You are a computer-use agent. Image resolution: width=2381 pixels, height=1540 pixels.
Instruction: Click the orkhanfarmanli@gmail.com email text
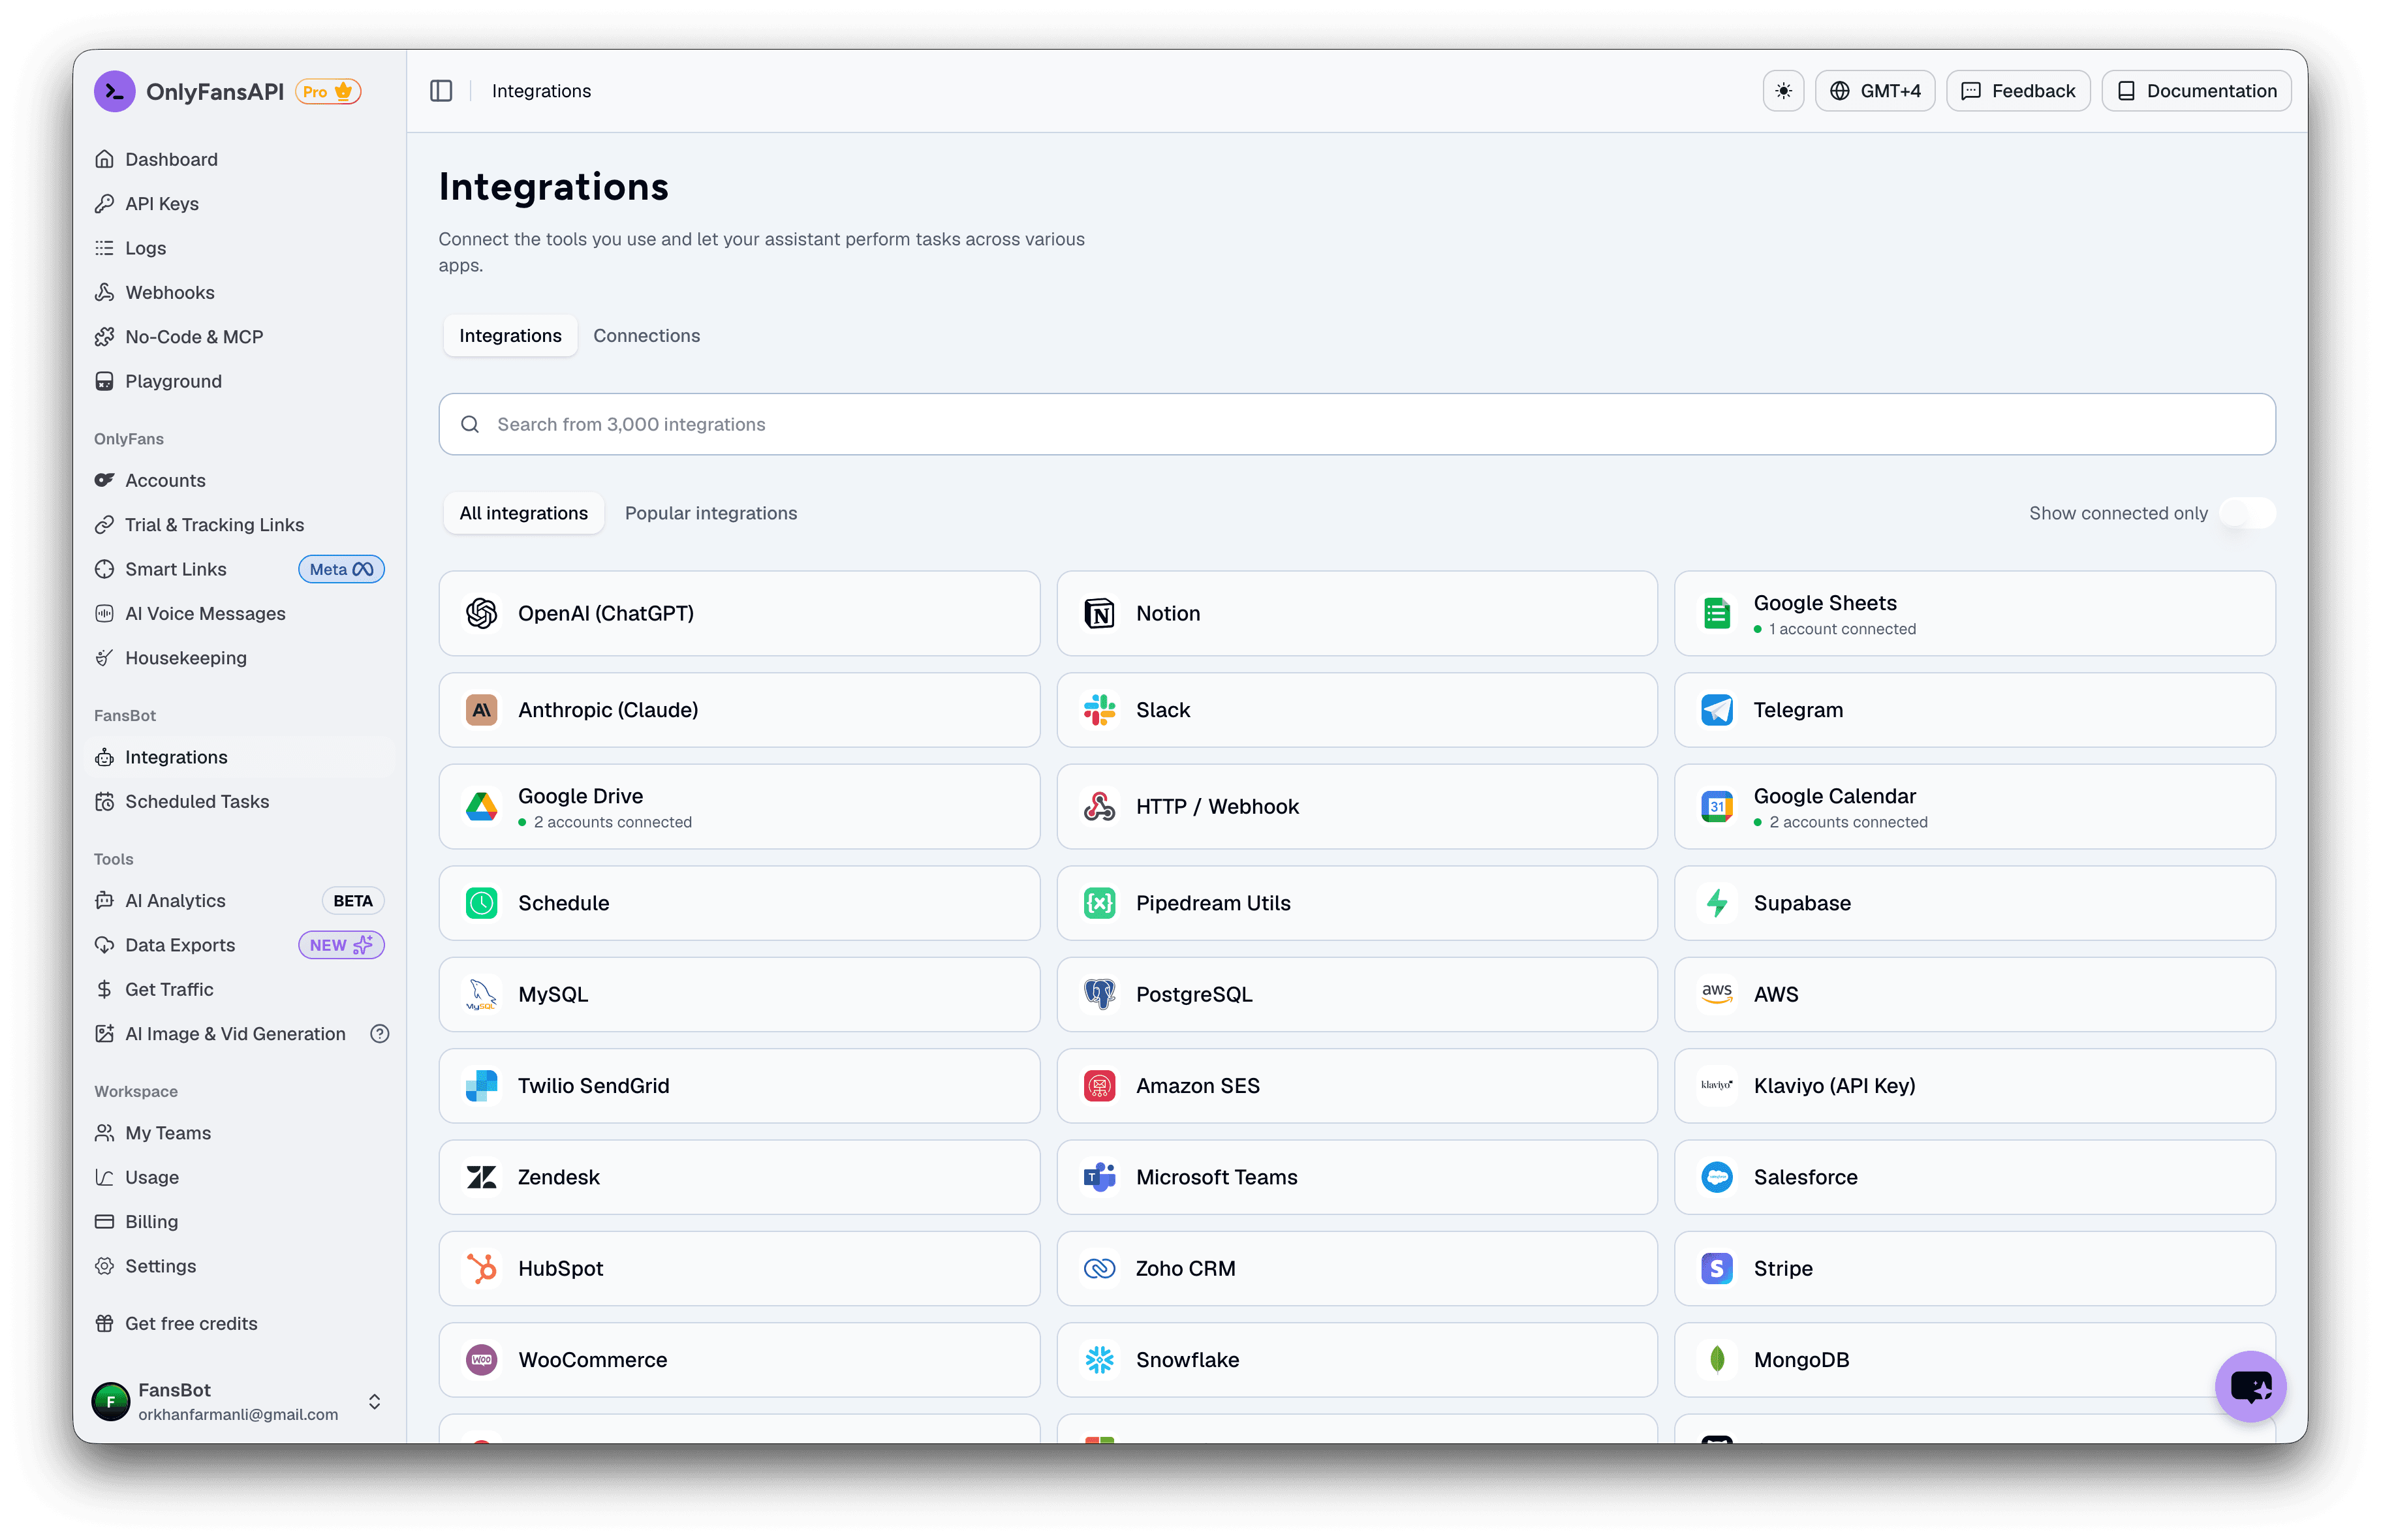(238, 1414)
